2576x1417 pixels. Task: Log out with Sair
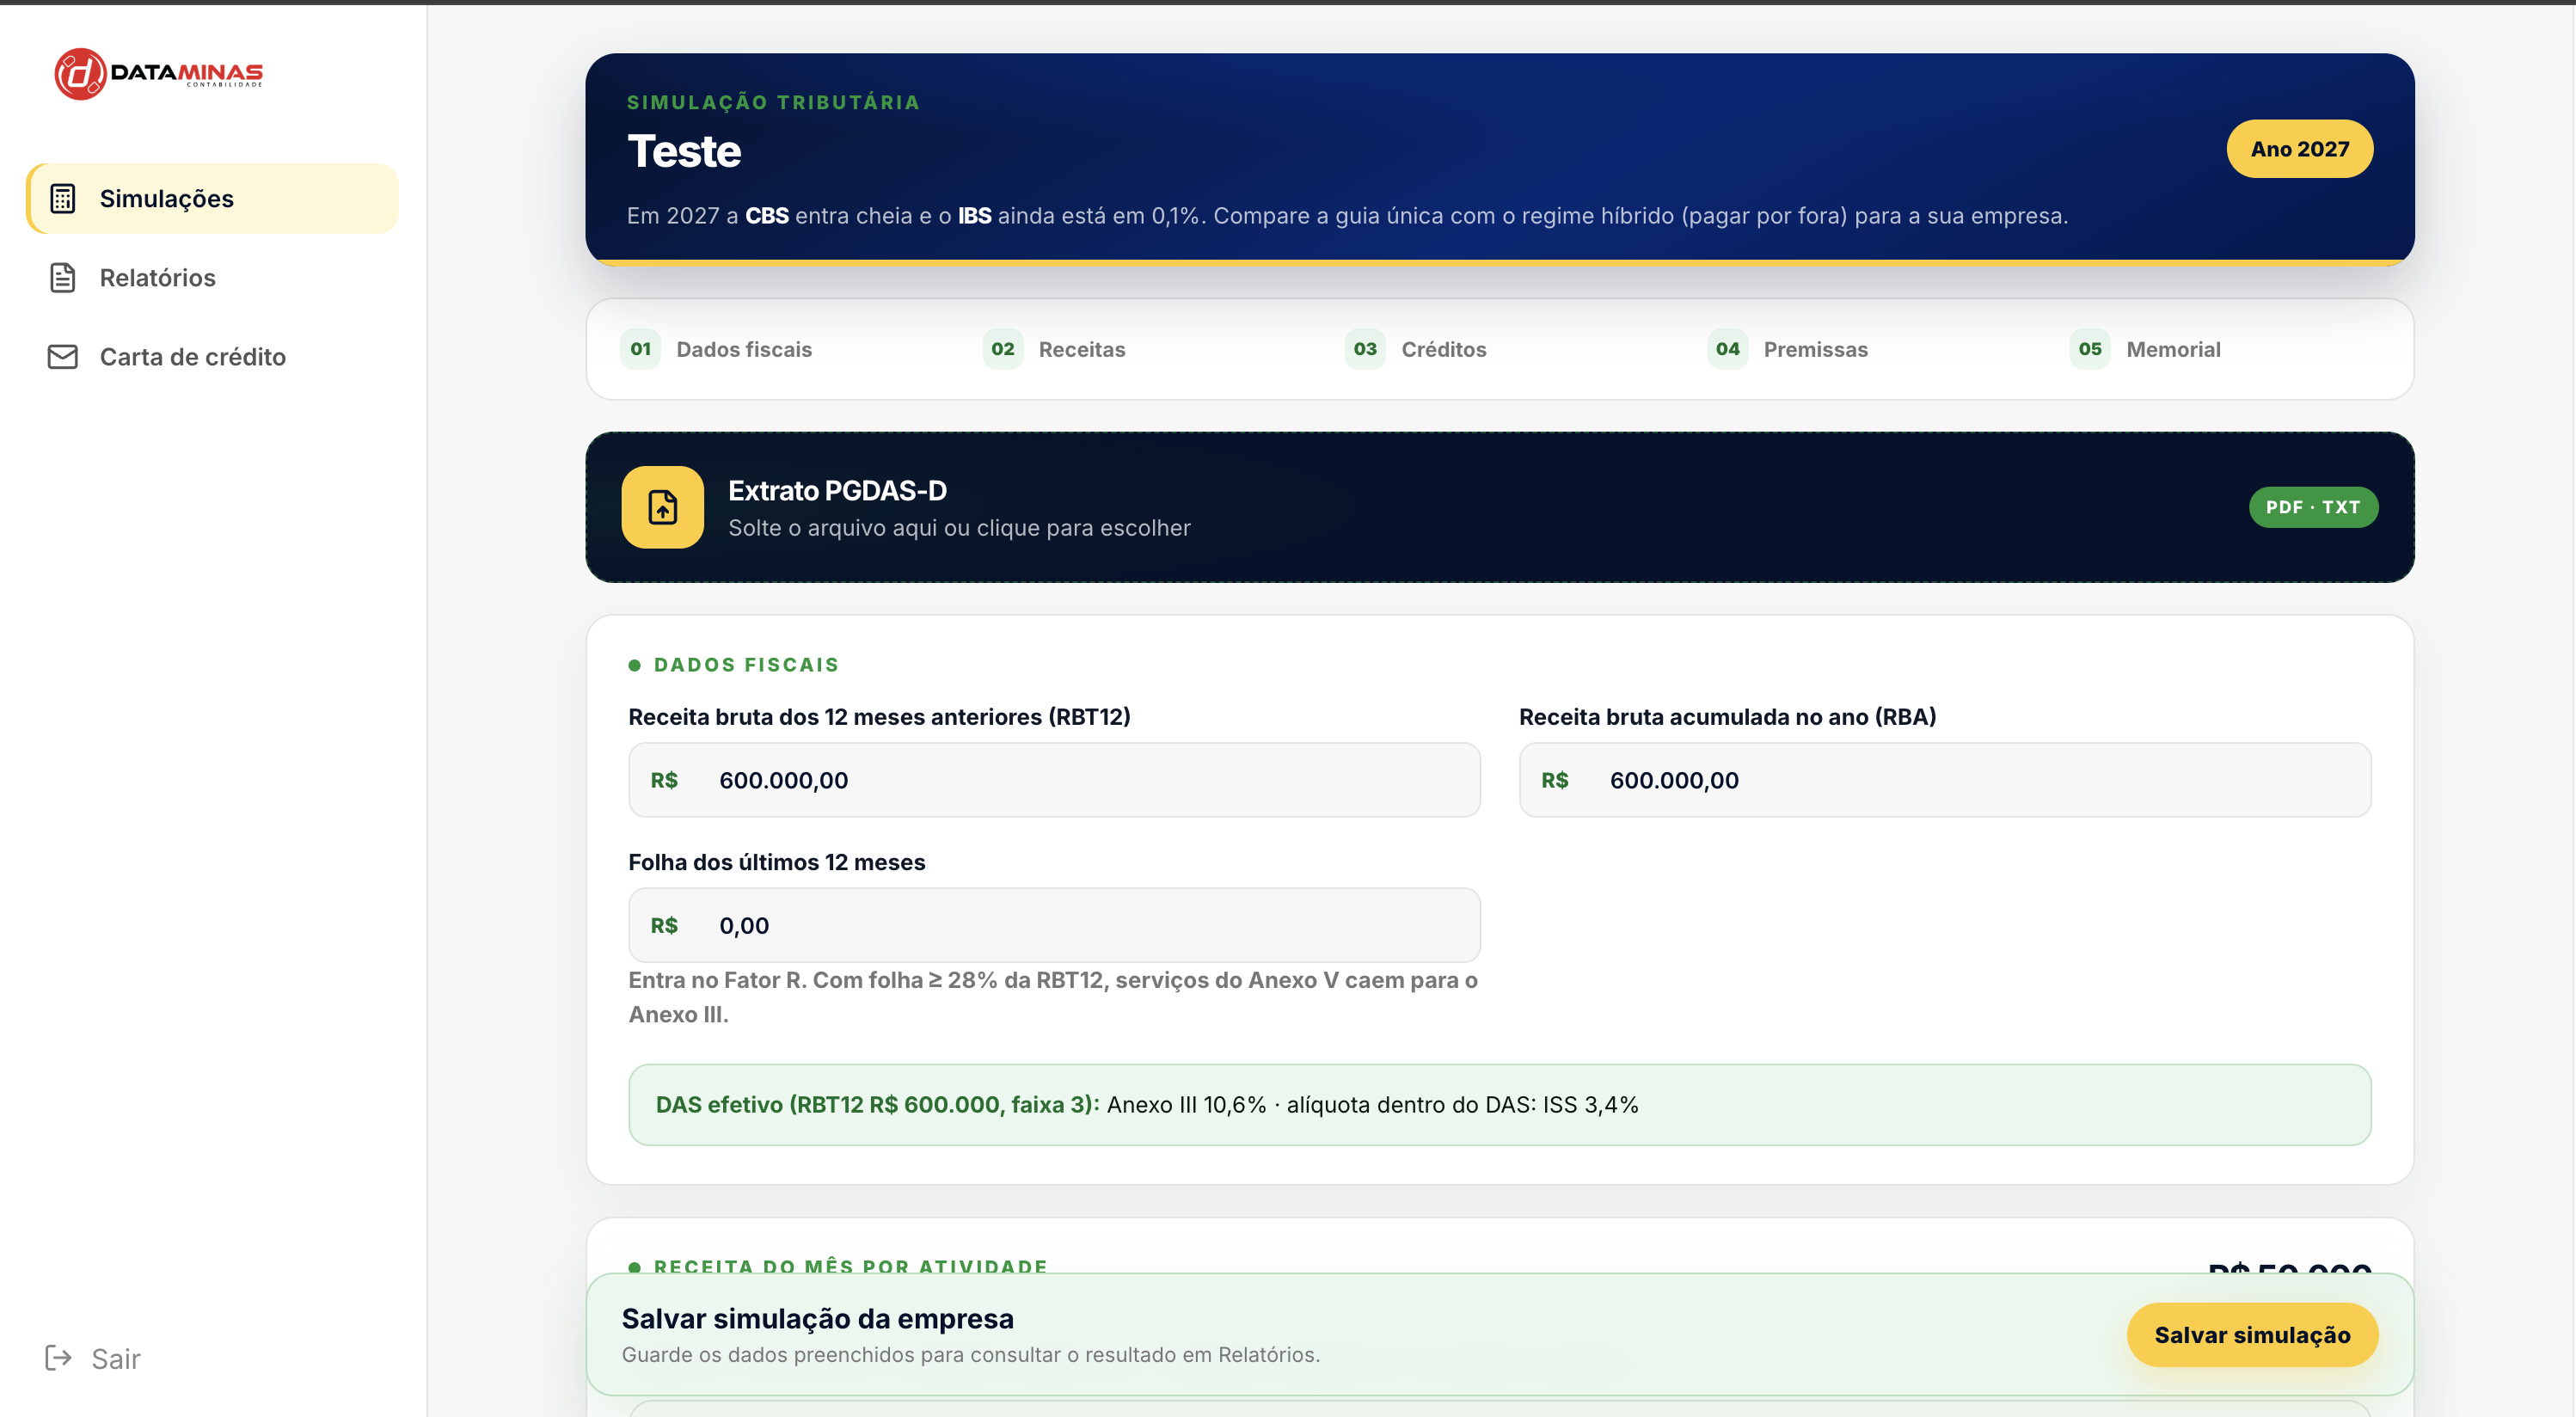coord(94,1358)
